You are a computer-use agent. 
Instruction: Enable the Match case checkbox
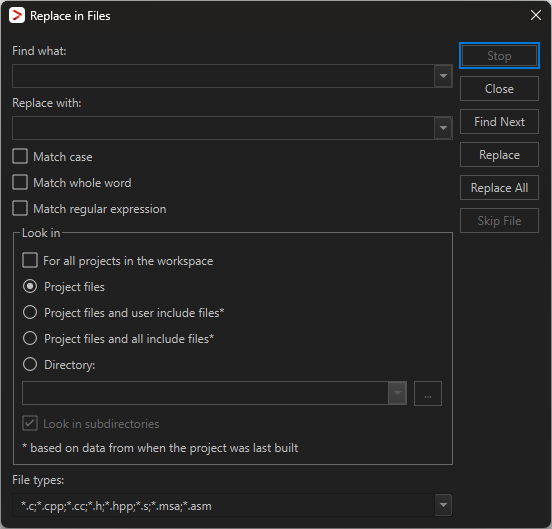[x=20, y=156]
